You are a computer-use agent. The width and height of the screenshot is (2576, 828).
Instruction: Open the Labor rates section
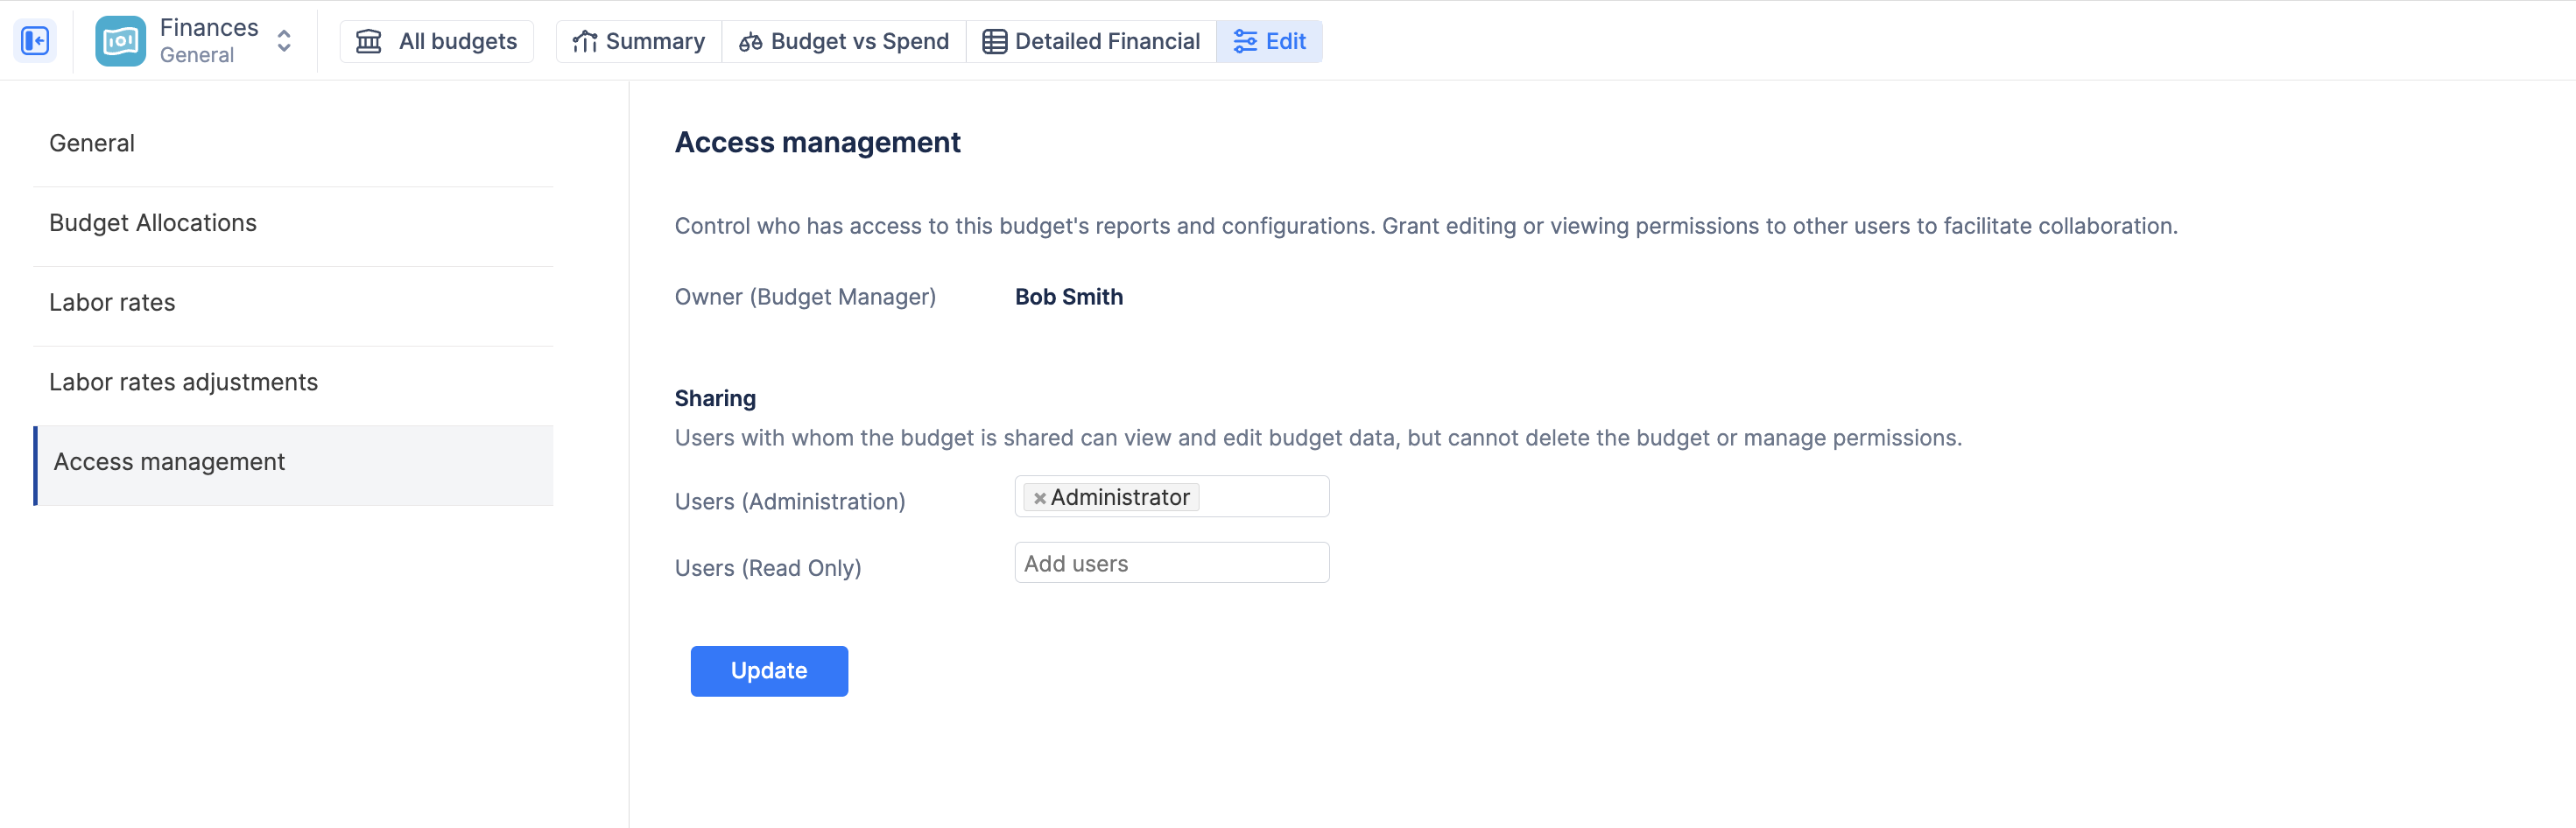click(112, 303)
